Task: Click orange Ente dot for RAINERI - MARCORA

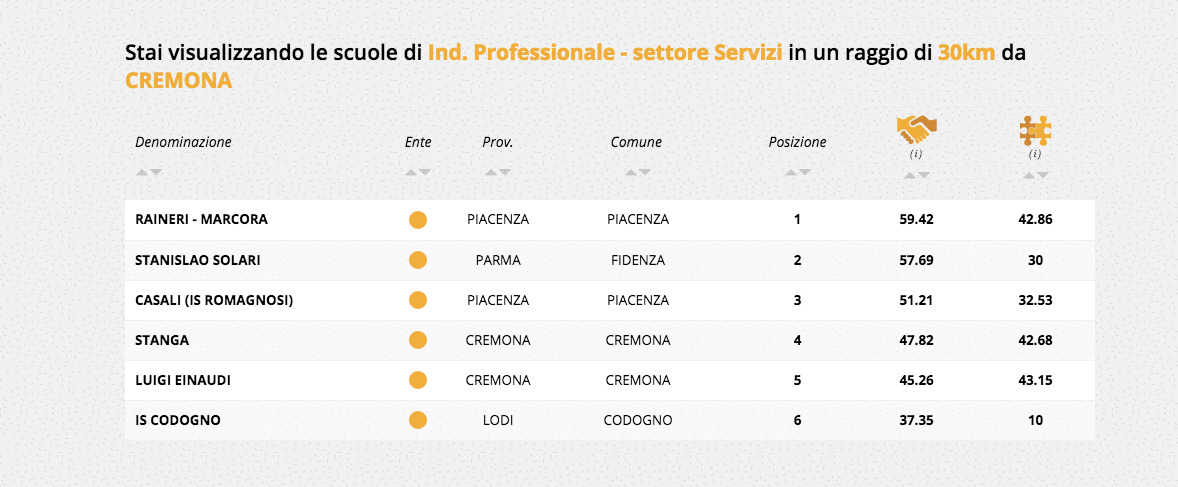Action: (418, 220)
